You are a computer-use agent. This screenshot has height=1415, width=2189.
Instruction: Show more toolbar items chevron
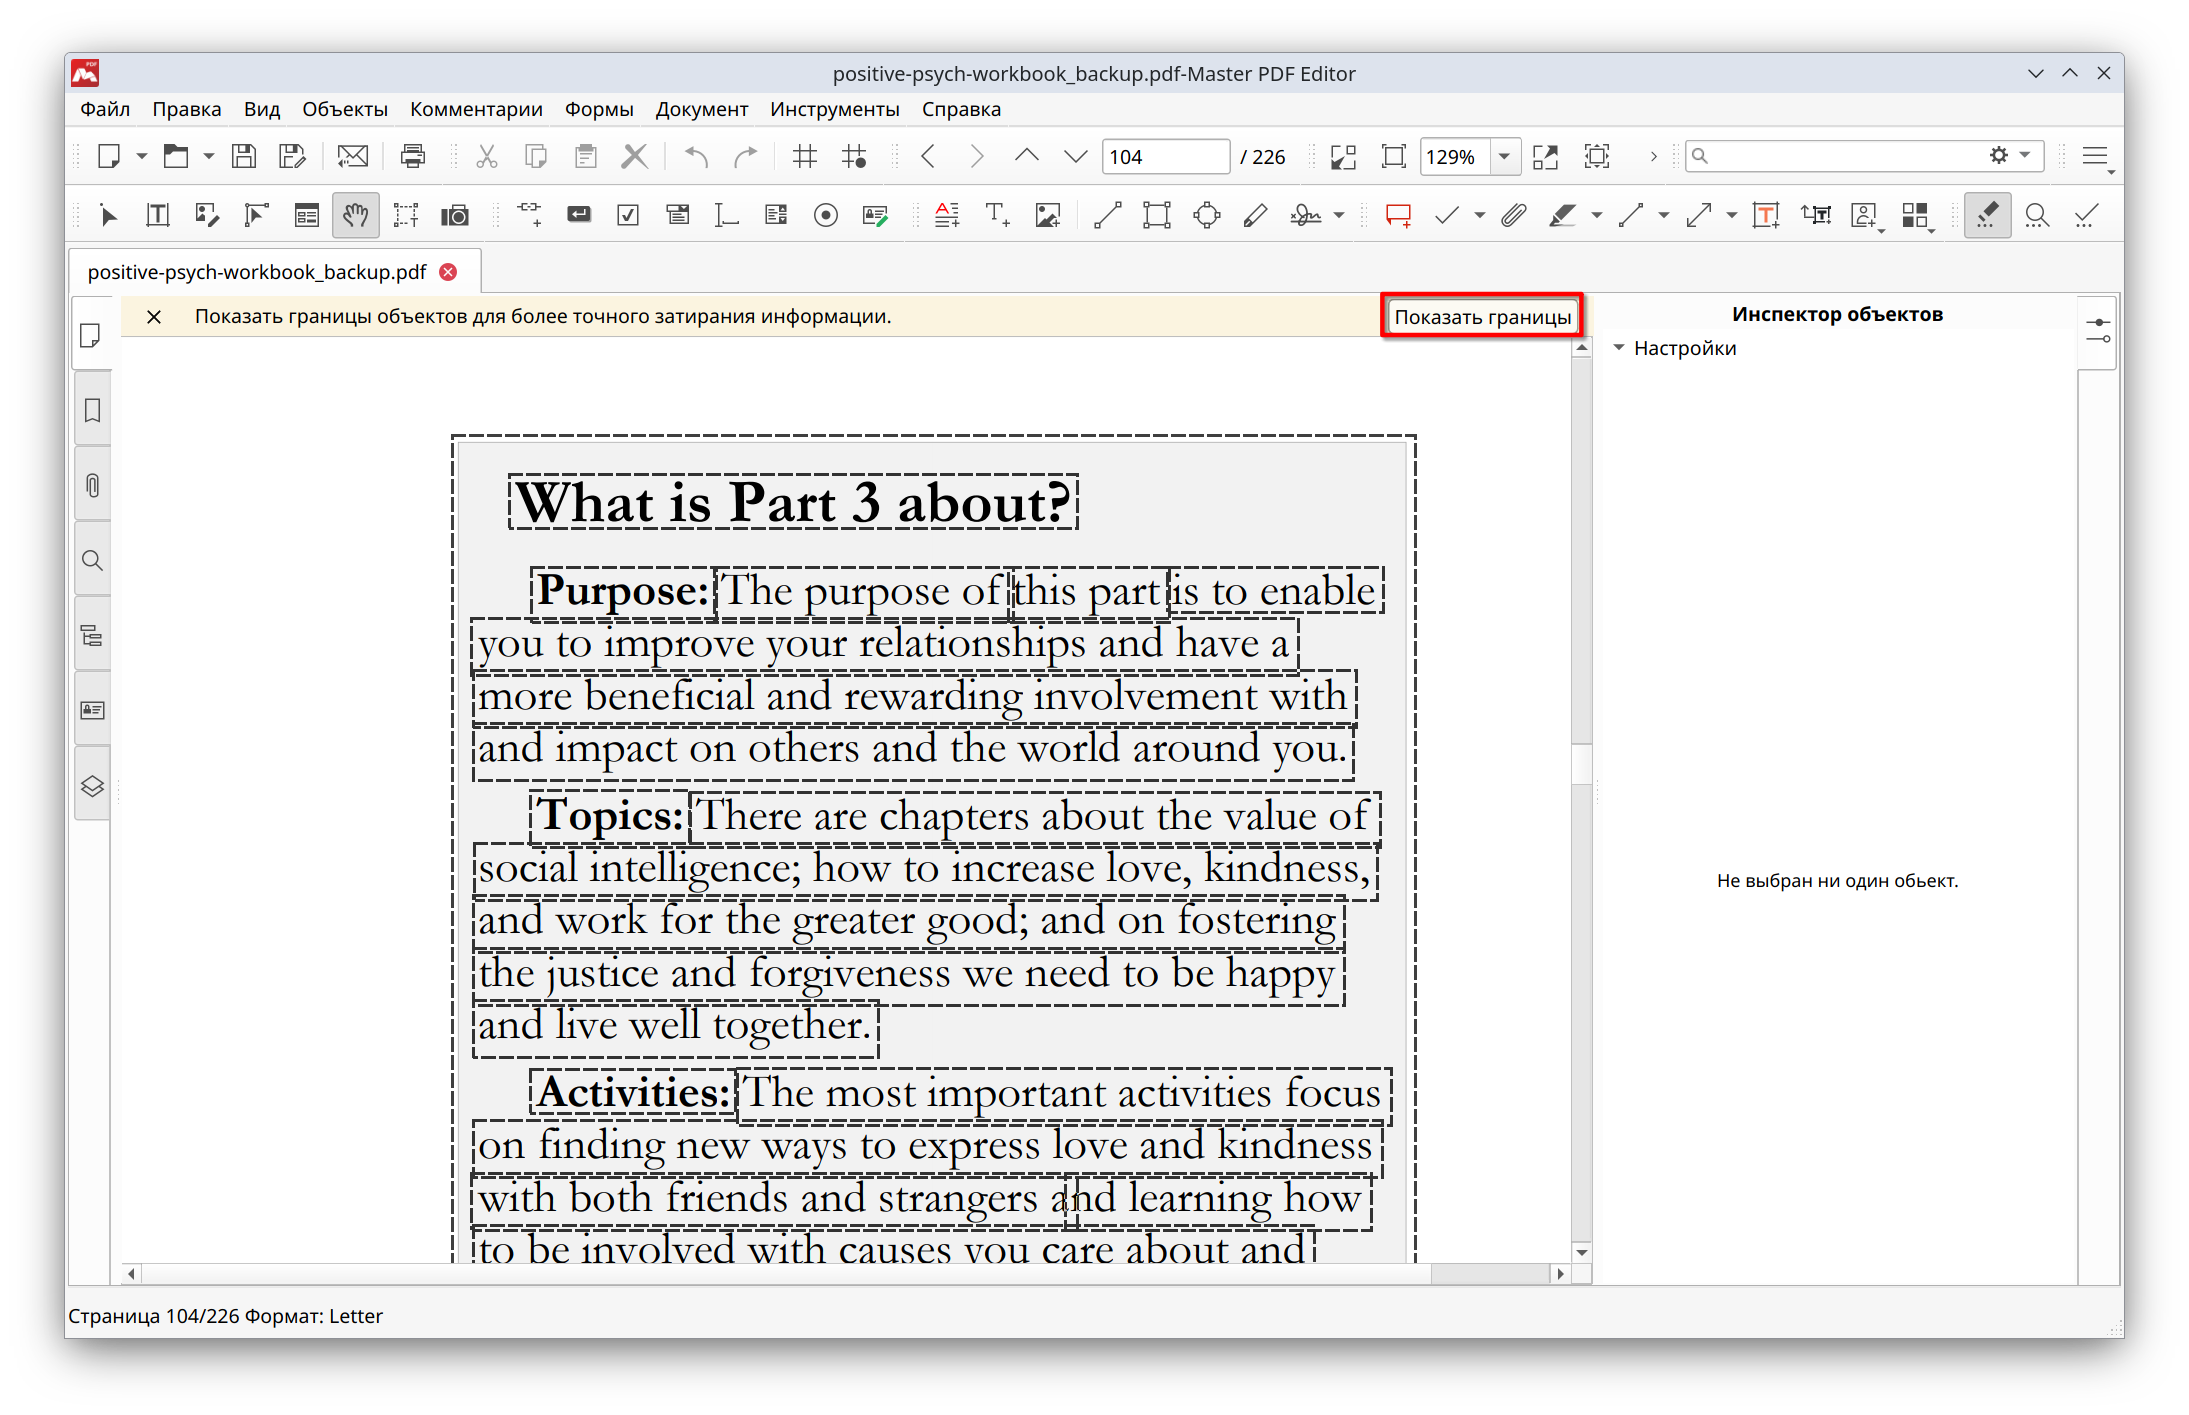point(1653,156)
